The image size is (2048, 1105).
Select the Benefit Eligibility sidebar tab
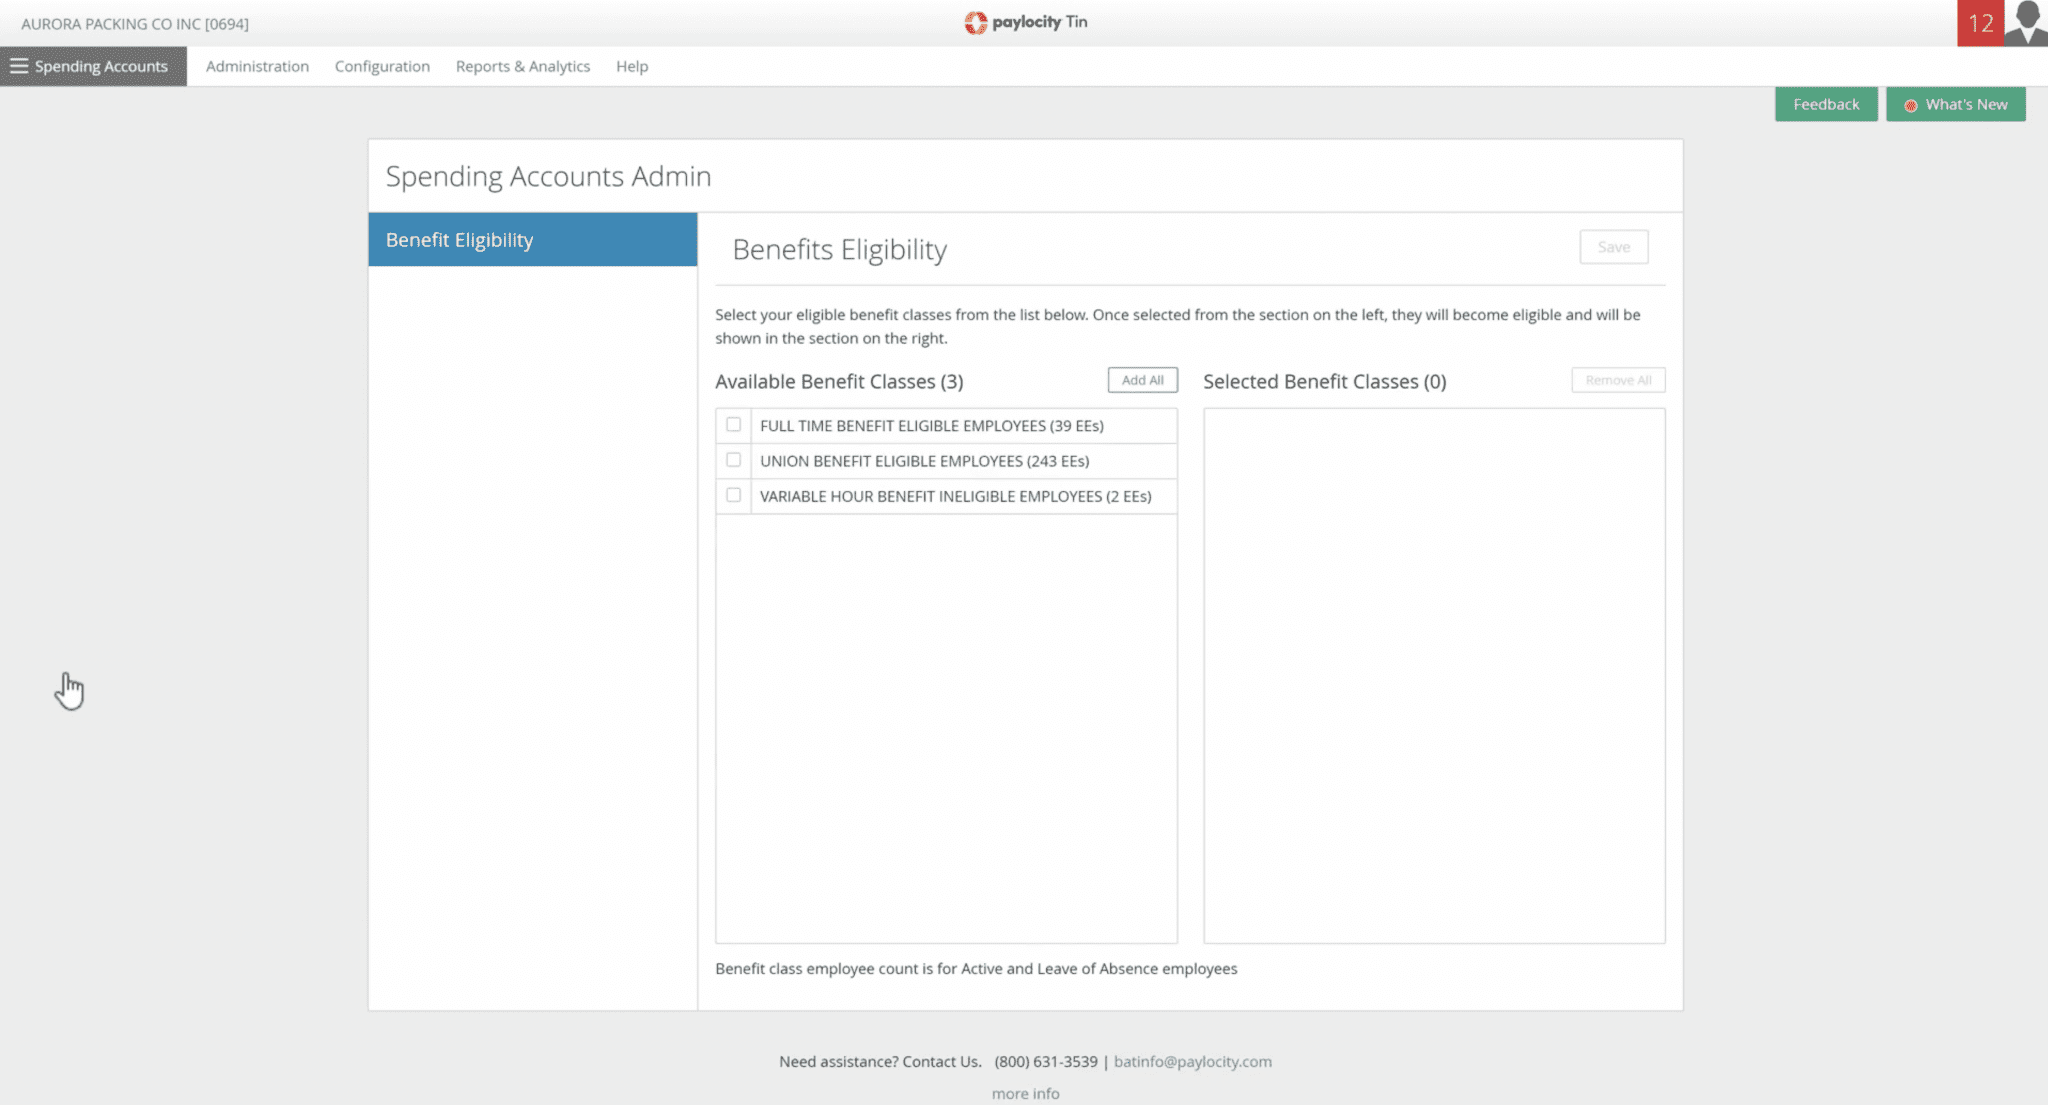pyautogui.click(x=532, y=240)
